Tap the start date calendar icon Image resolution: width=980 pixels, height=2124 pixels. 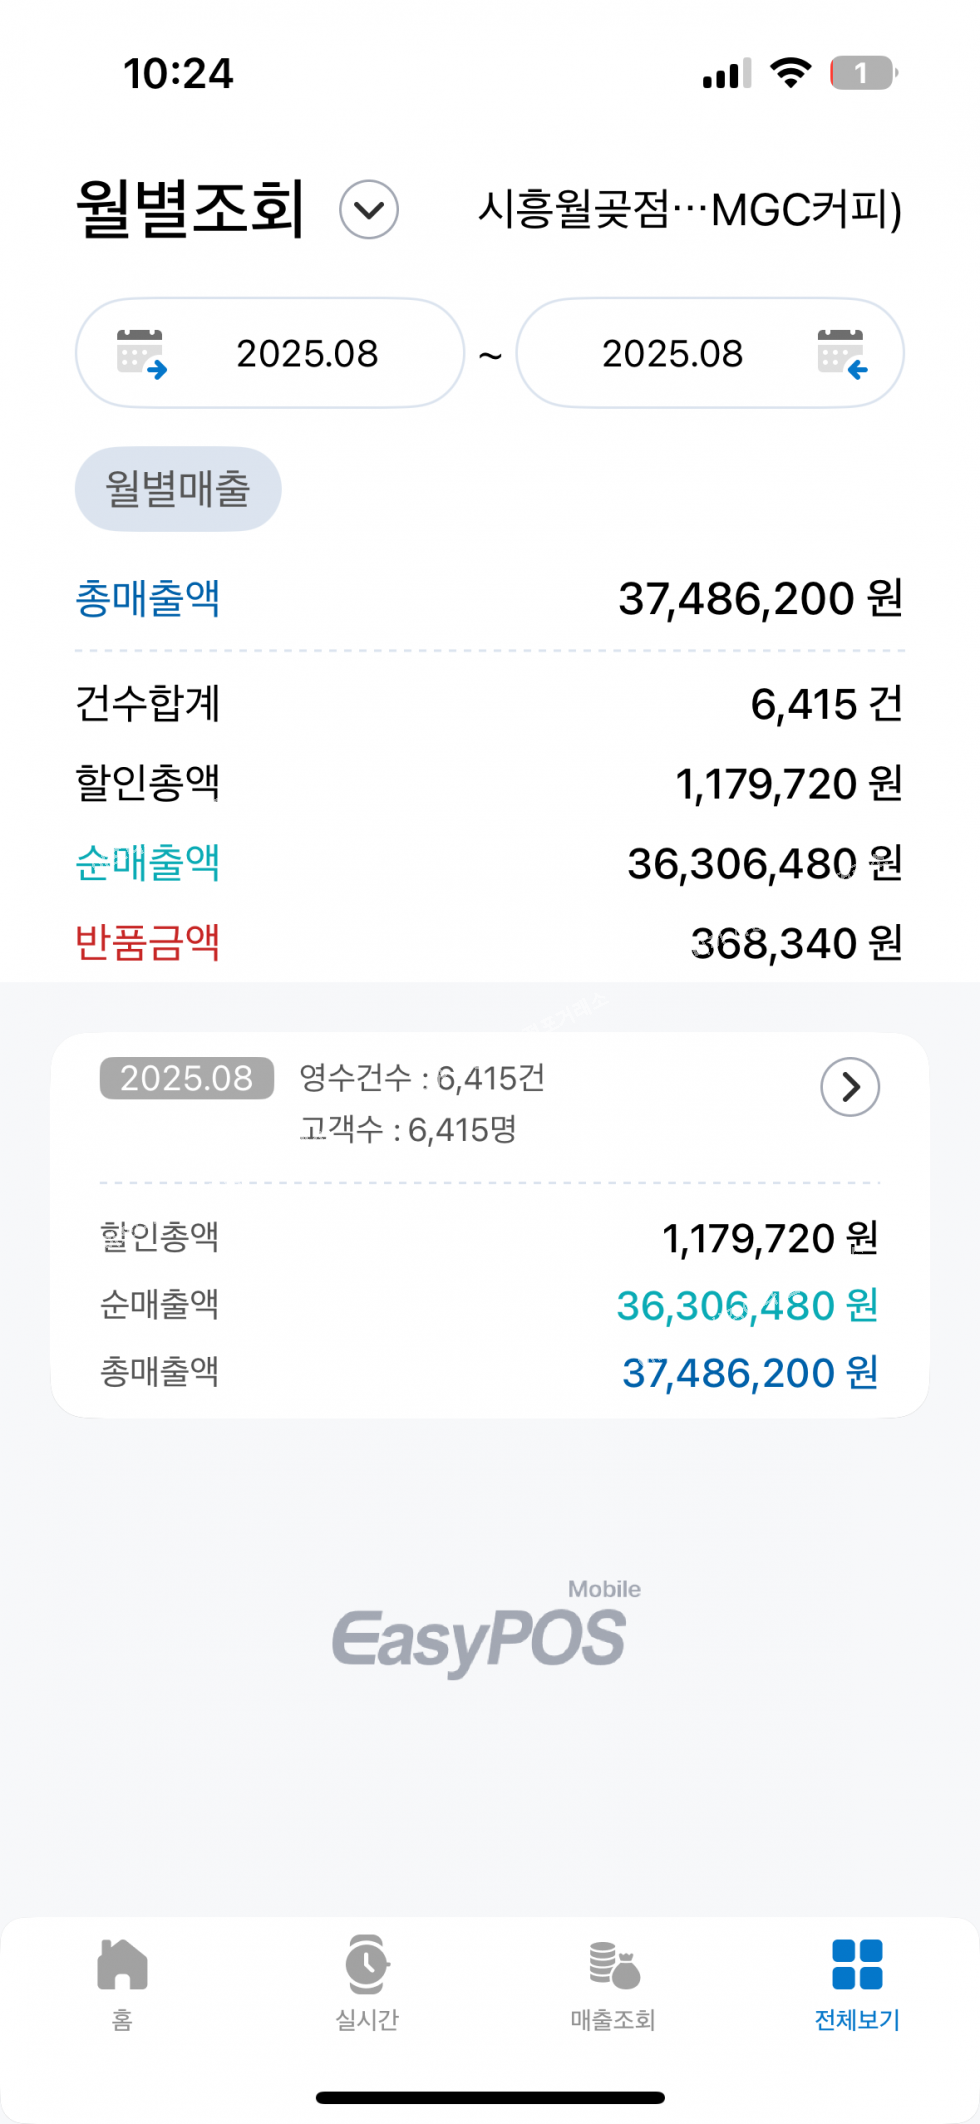coord(141,354)
